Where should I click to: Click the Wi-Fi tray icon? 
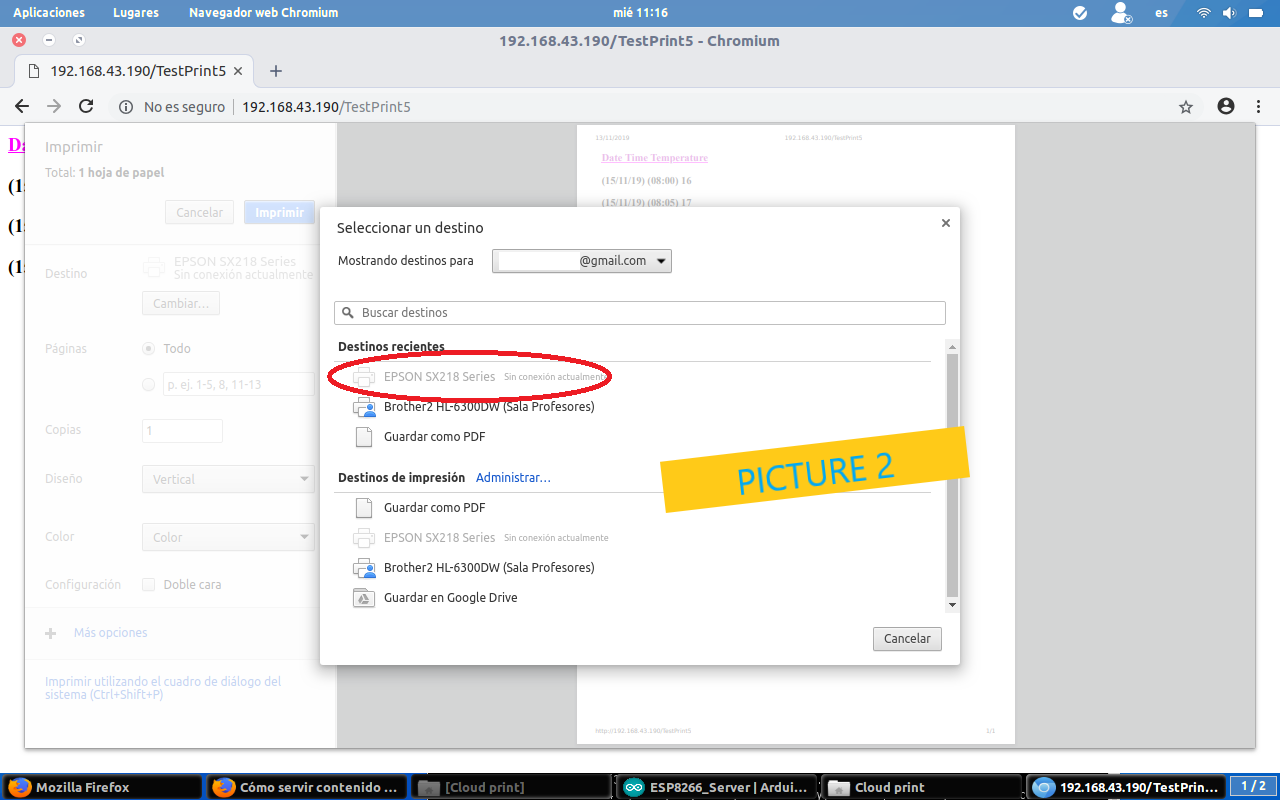(x=1204, y=13)
